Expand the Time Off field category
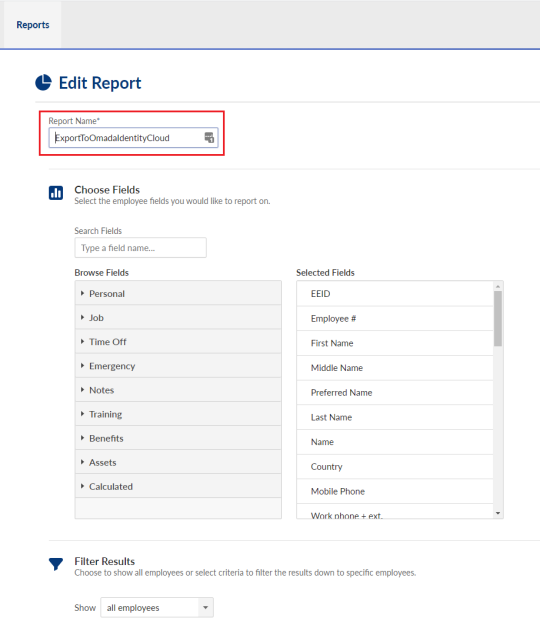540x635 pixels. click(x=178, y=341)
